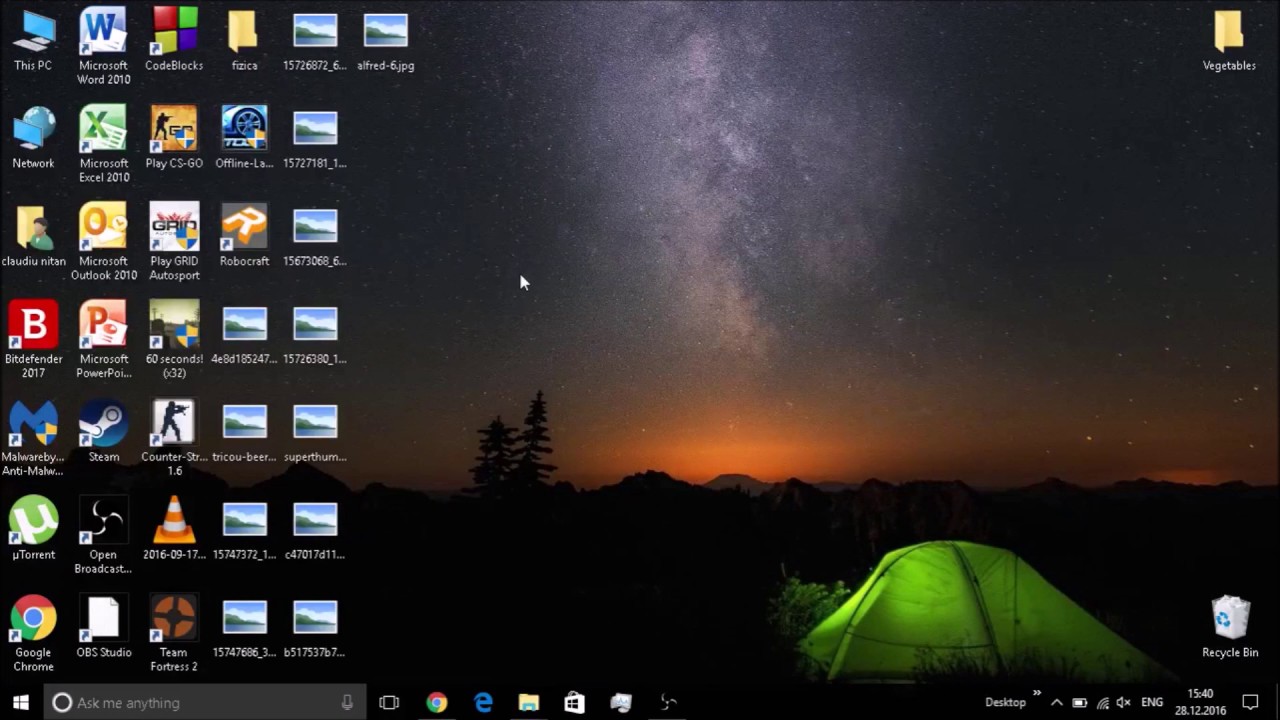
Task: Click the Desktop toolbar label
Action: point(1005,702)
